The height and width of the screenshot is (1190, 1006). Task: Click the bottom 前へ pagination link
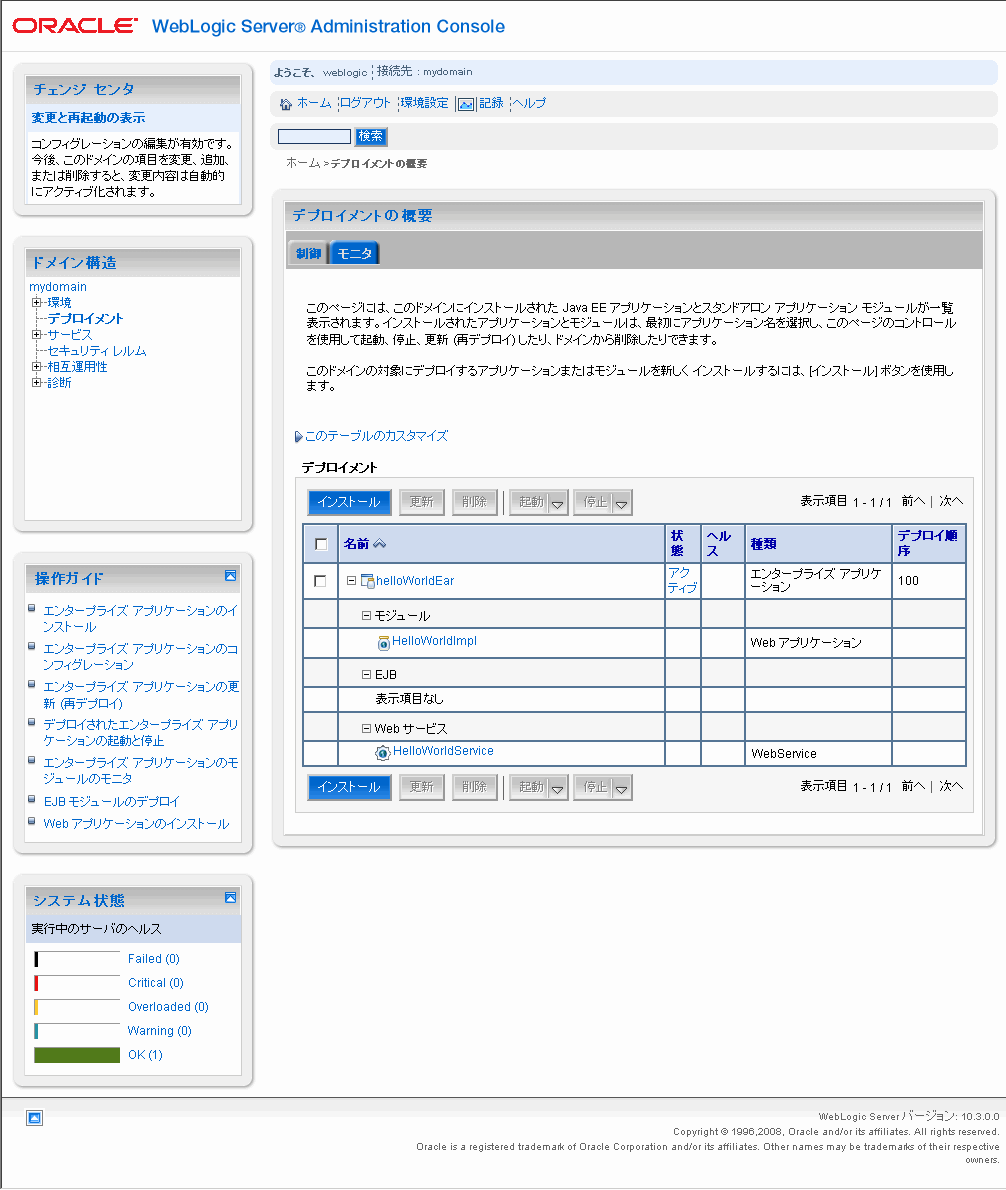tap(913, 787)
